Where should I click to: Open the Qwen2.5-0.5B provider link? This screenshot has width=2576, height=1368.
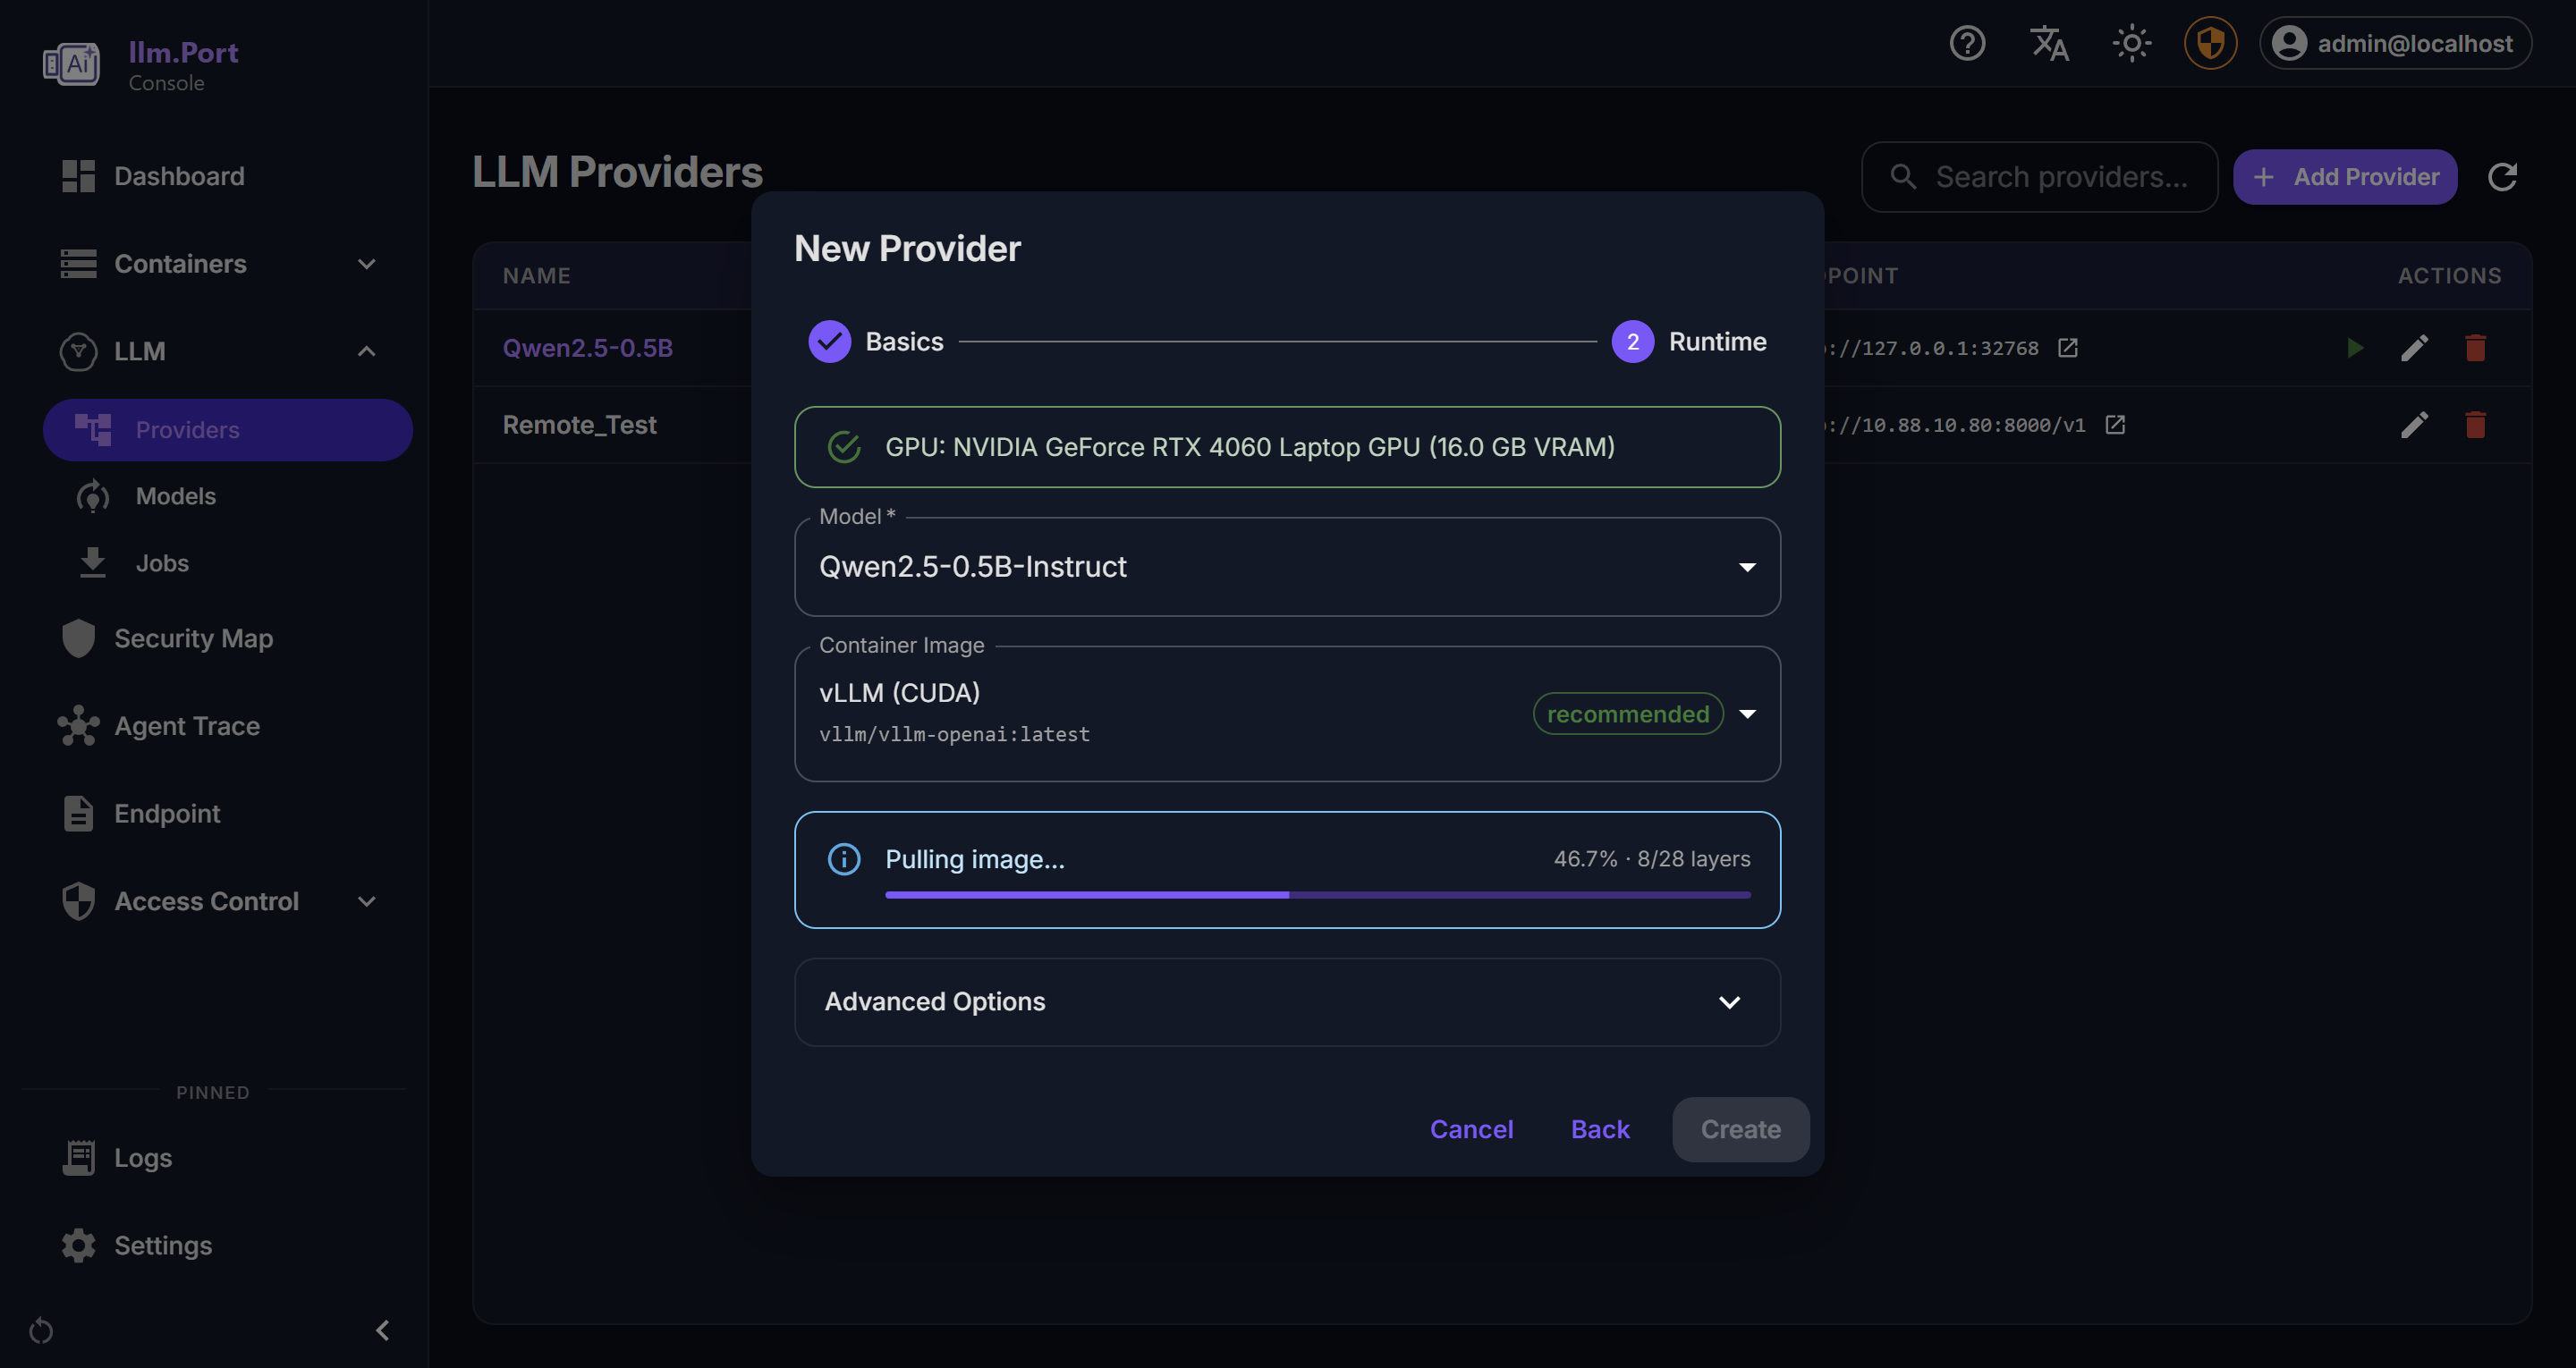click(x=587, y=348)
